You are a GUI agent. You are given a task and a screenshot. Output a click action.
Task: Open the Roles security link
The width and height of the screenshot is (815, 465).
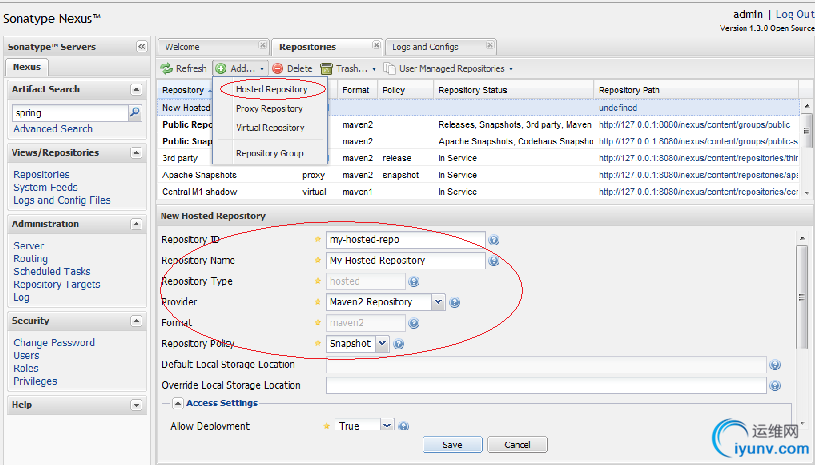pyautogui.click(x=26, y=368)
